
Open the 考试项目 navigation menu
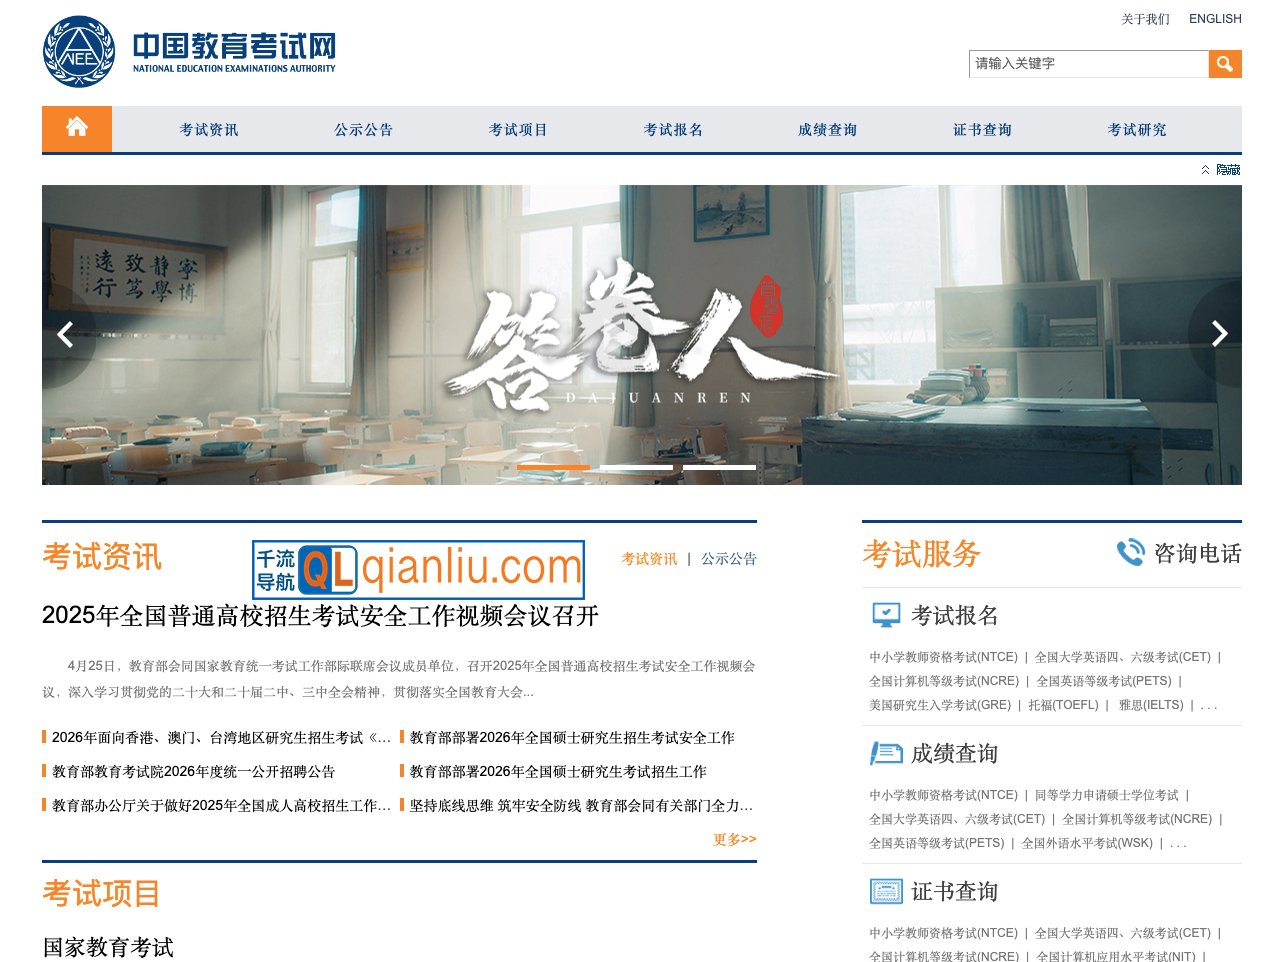click(518, 128)
